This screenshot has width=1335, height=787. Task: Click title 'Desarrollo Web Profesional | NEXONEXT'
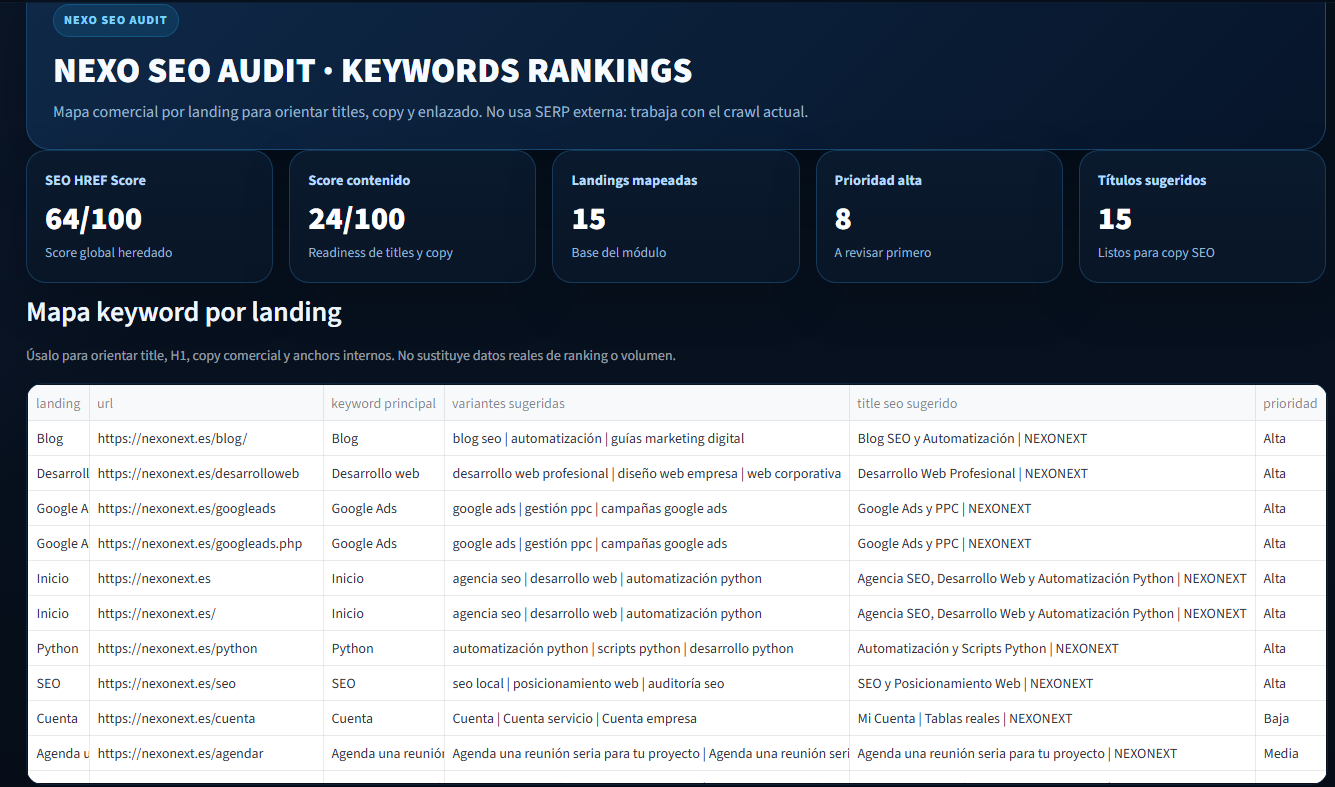point(1053,473)
